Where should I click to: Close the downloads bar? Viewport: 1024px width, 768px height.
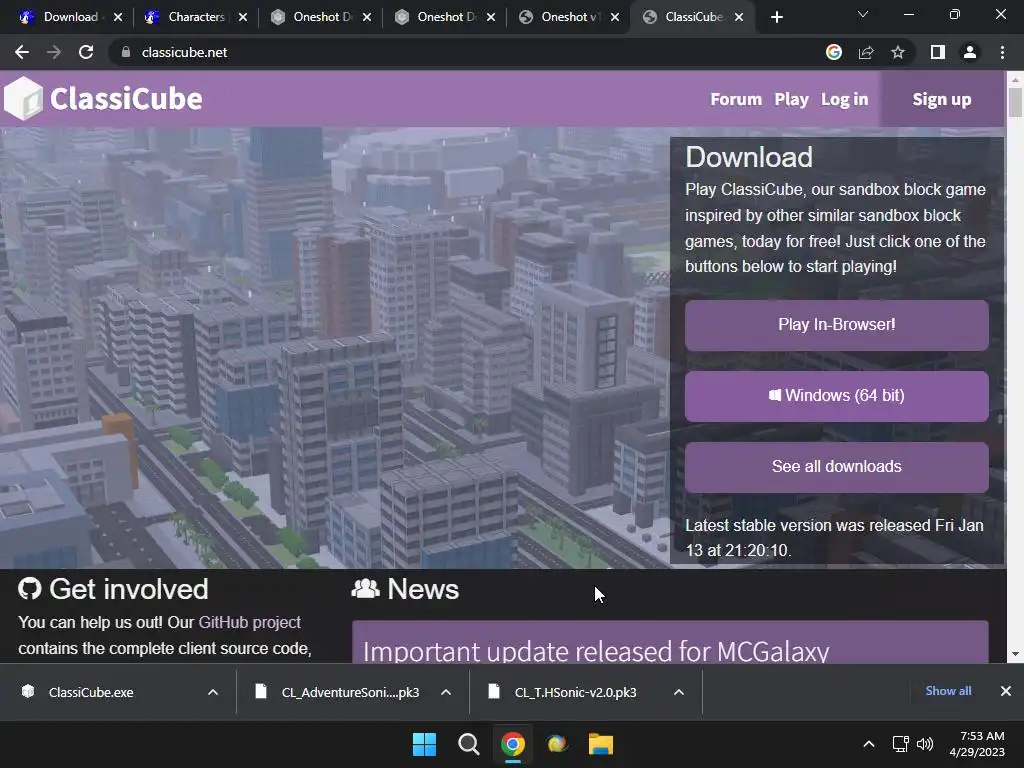pyautogui.click(x=1006, y=691)
